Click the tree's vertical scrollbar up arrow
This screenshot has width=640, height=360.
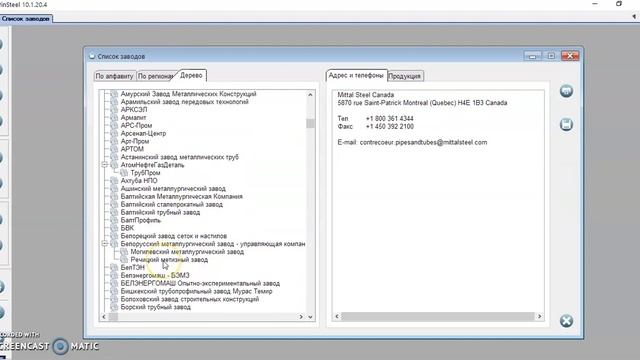(310, 95)
